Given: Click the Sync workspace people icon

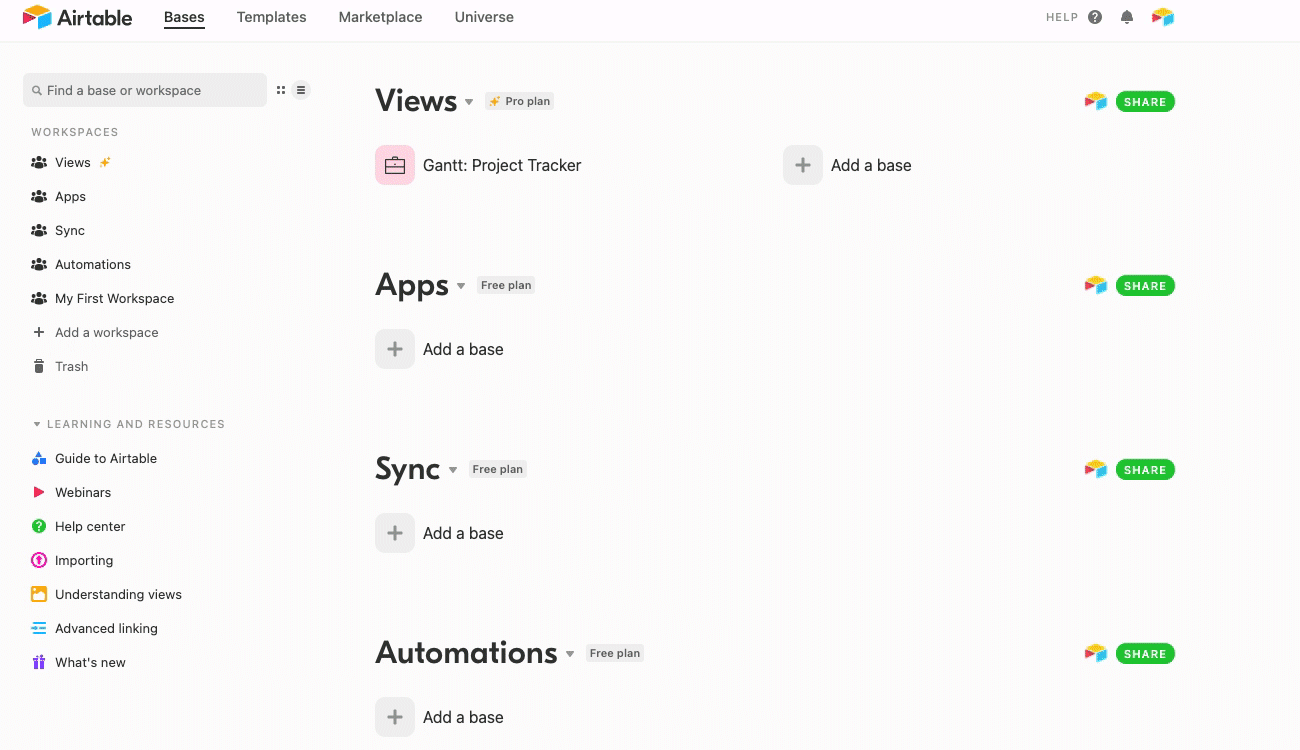Looking at the screenshot, I should [39, 230].
